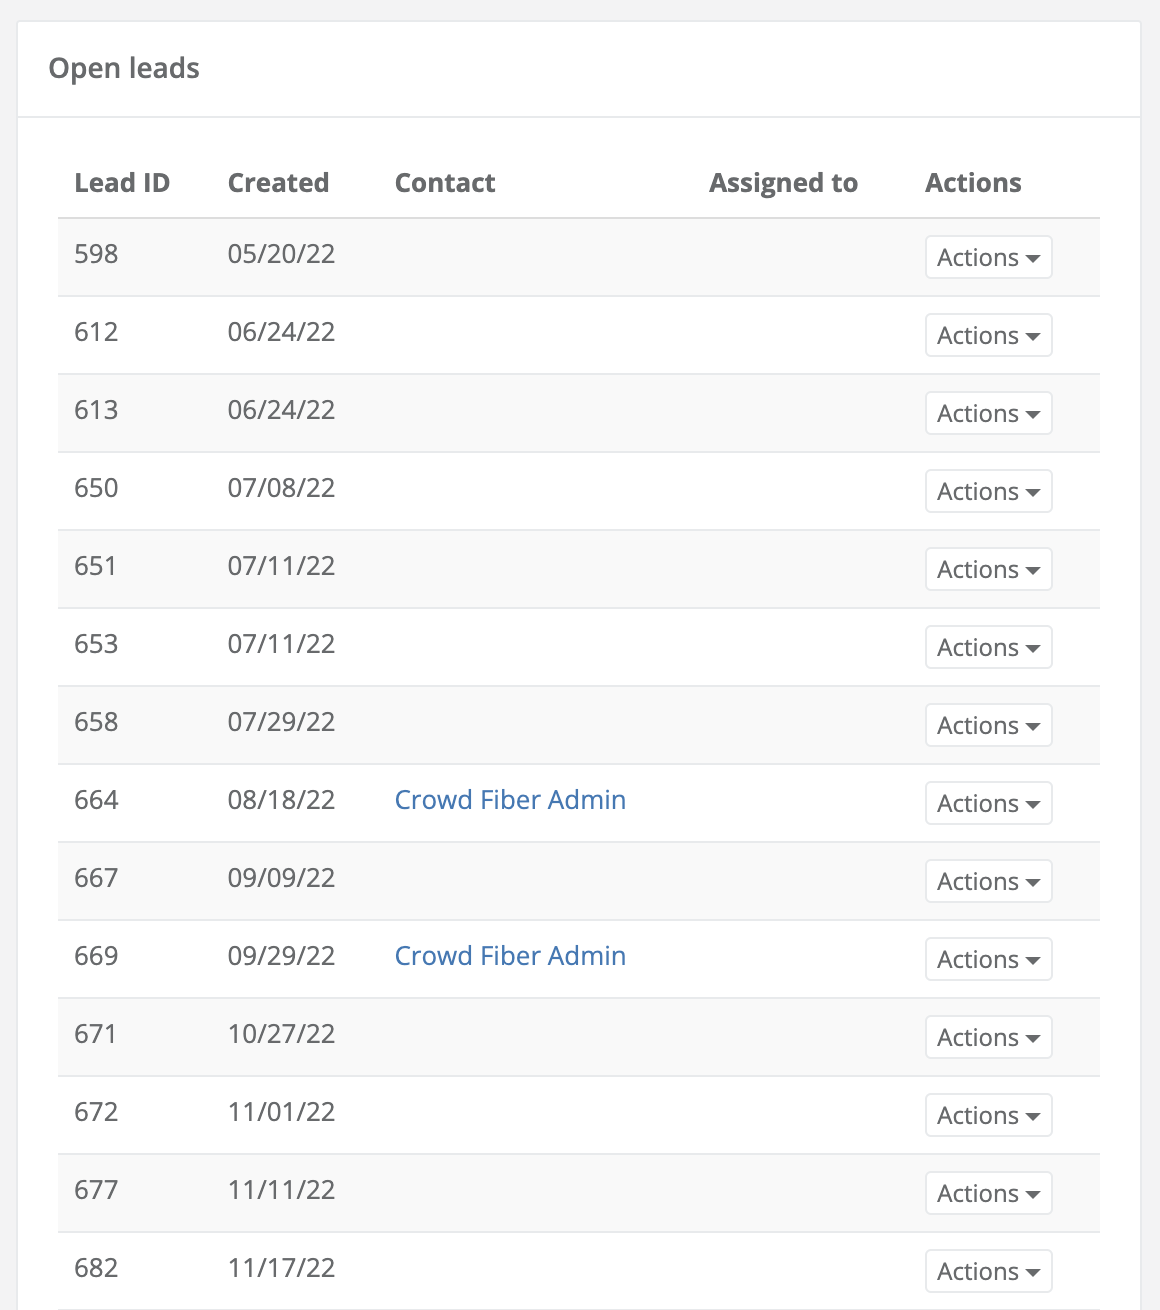1160x1310 pixels.
Task: Expand the Actions dropdown on lead 667
Action: pos(988,881)
